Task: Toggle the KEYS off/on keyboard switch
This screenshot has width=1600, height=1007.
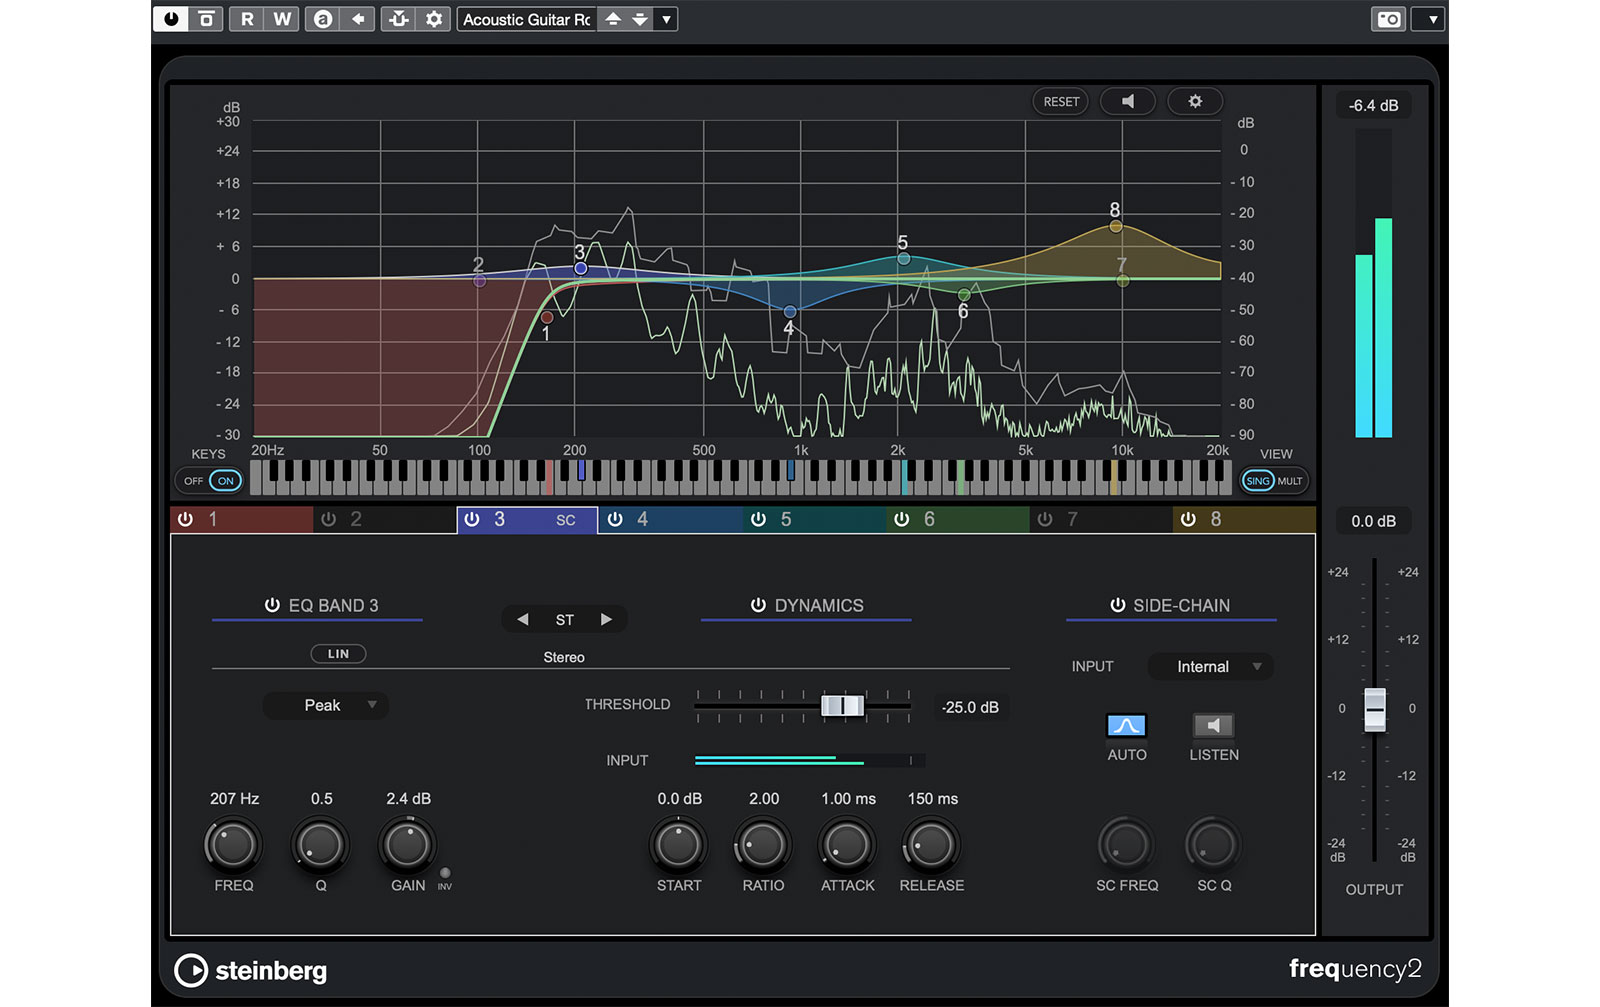Action: coord(211,481)
